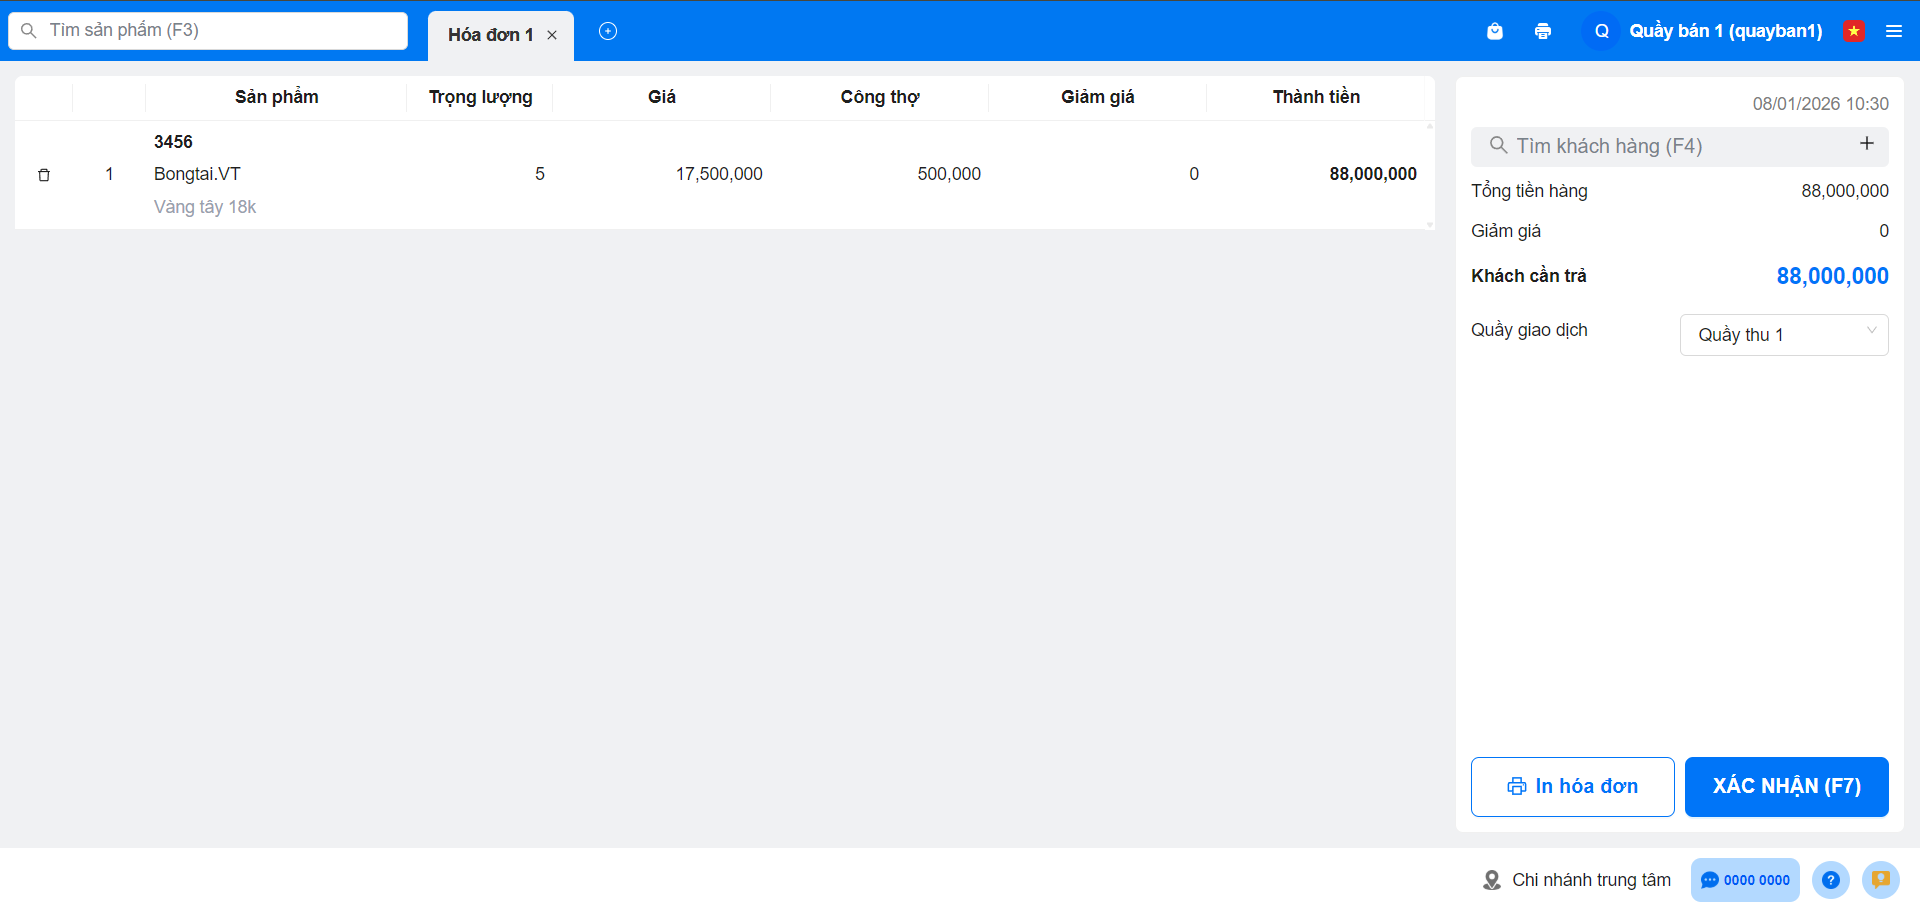Select the Hóa đơn 1 tab
This screenshot has width=1920, height=912.
[490, 35]
